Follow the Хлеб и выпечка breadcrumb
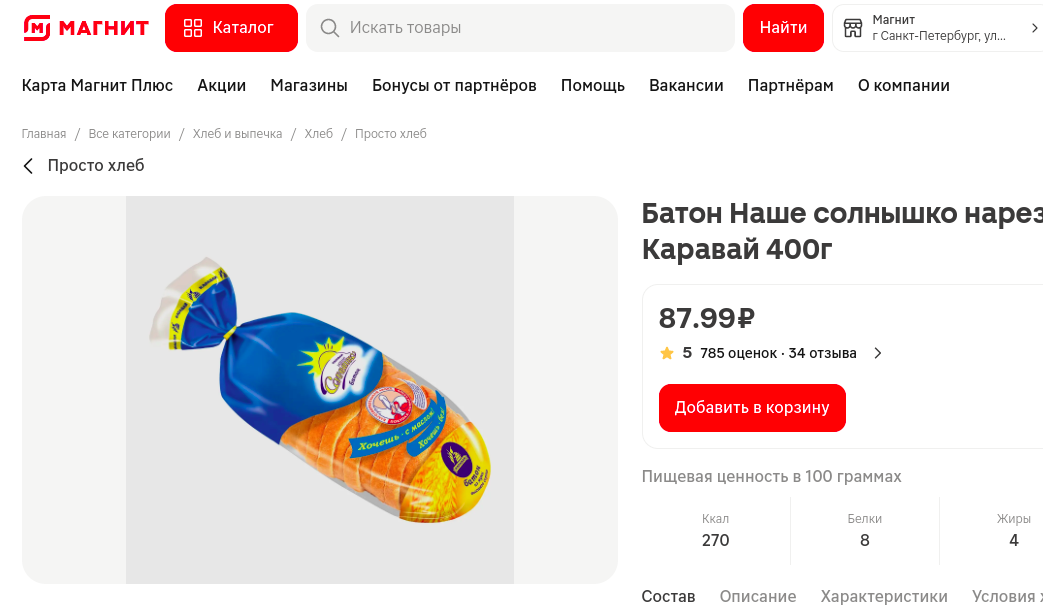This screenshot has width=1043, height=616. tap(237, 134)
